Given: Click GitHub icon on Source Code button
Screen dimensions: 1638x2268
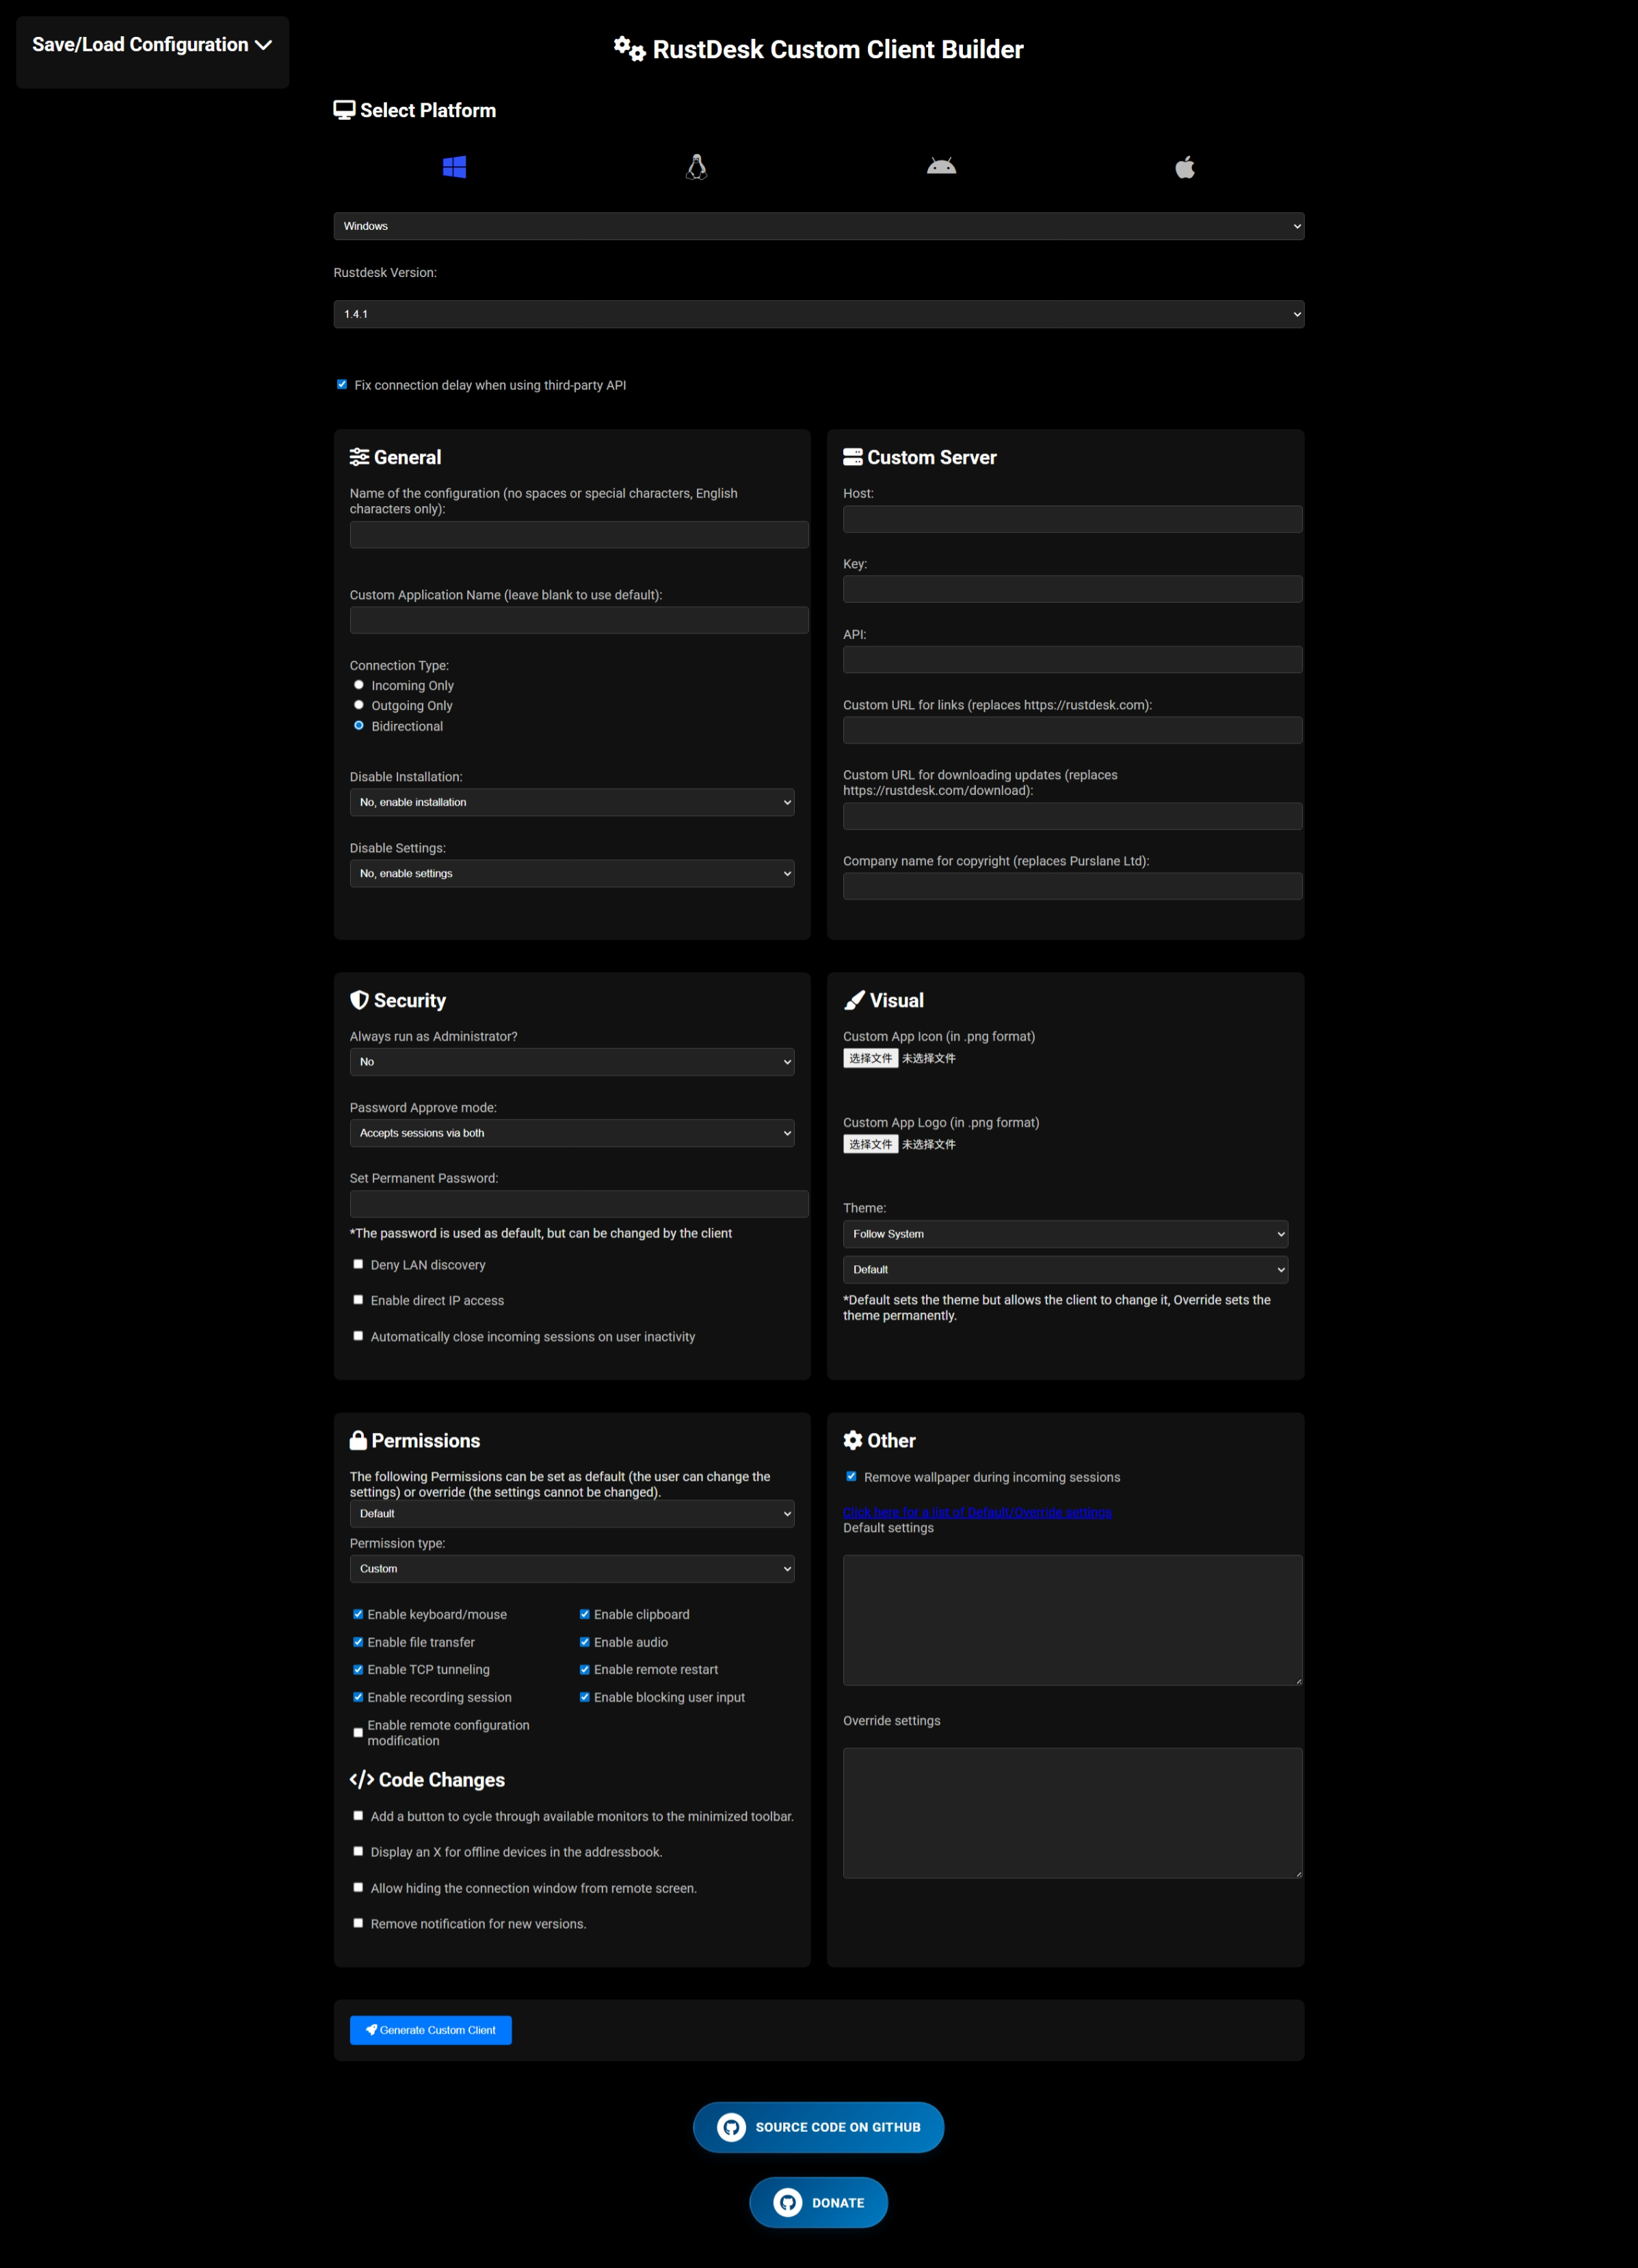Looking at the screenshot, I should pos(732,2127).
